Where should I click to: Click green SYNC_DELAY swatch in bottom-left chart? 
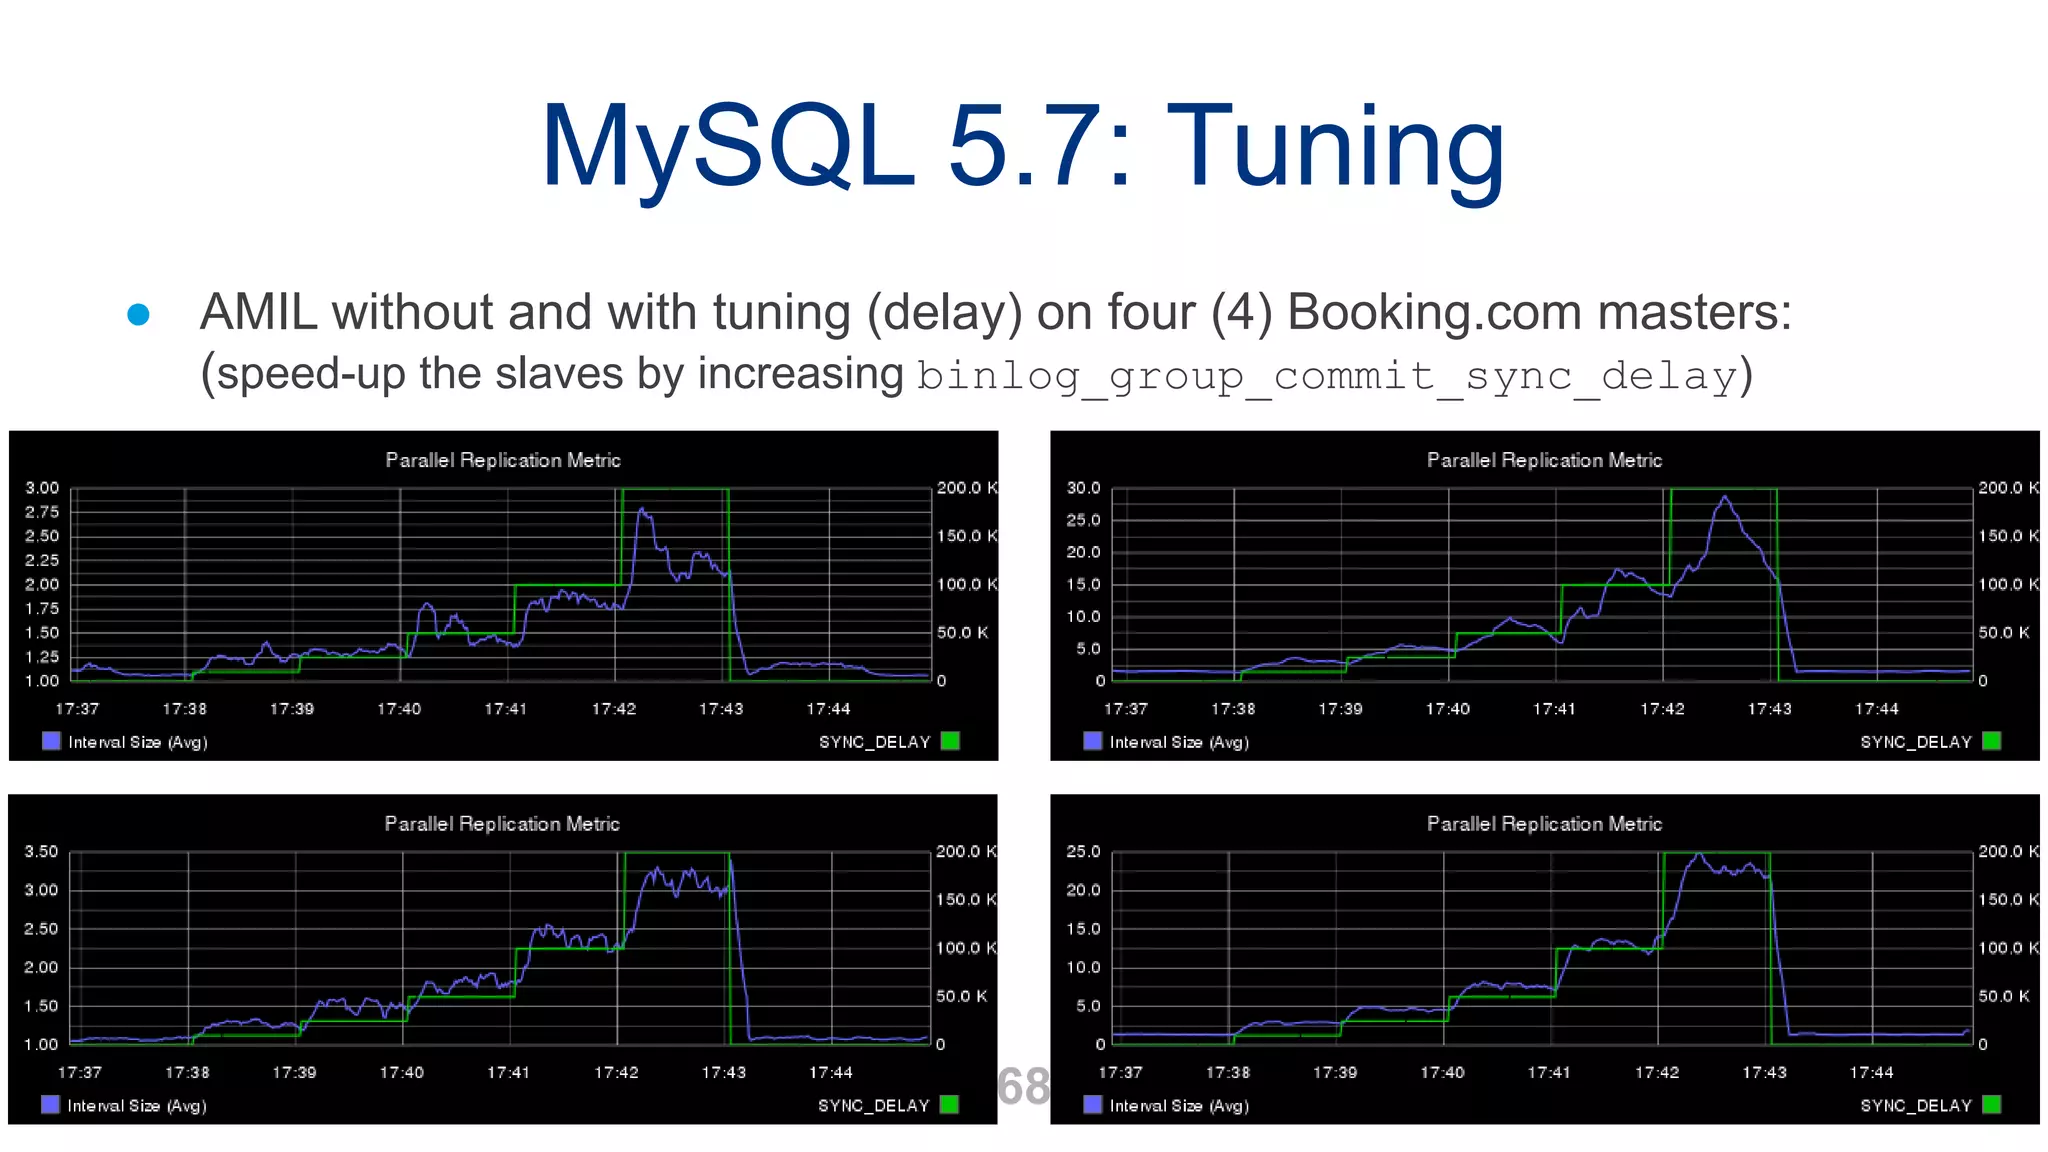[949, 1105]
